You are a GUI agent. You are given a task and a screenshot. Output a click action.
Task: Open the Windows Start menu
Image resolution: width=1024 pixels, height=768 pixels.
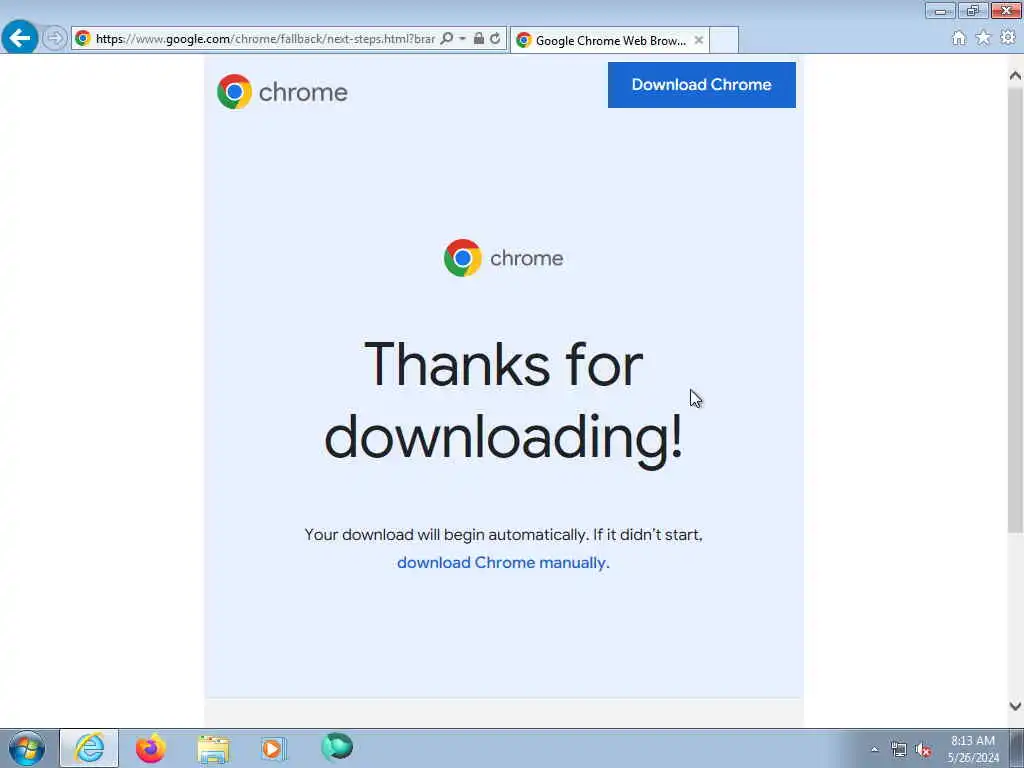27,748
